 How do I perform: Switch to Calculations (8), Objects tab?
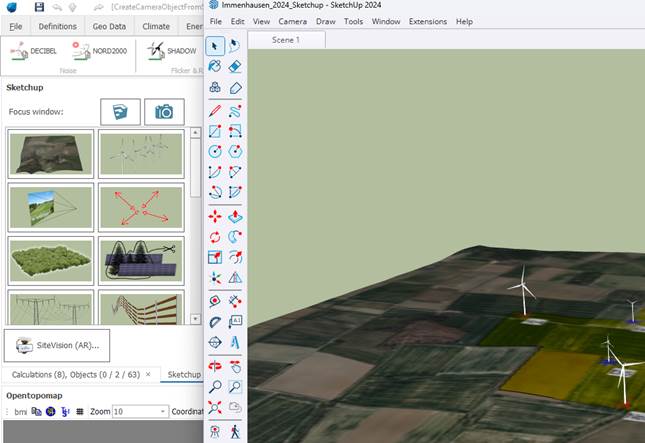click(x=76, y=375)
